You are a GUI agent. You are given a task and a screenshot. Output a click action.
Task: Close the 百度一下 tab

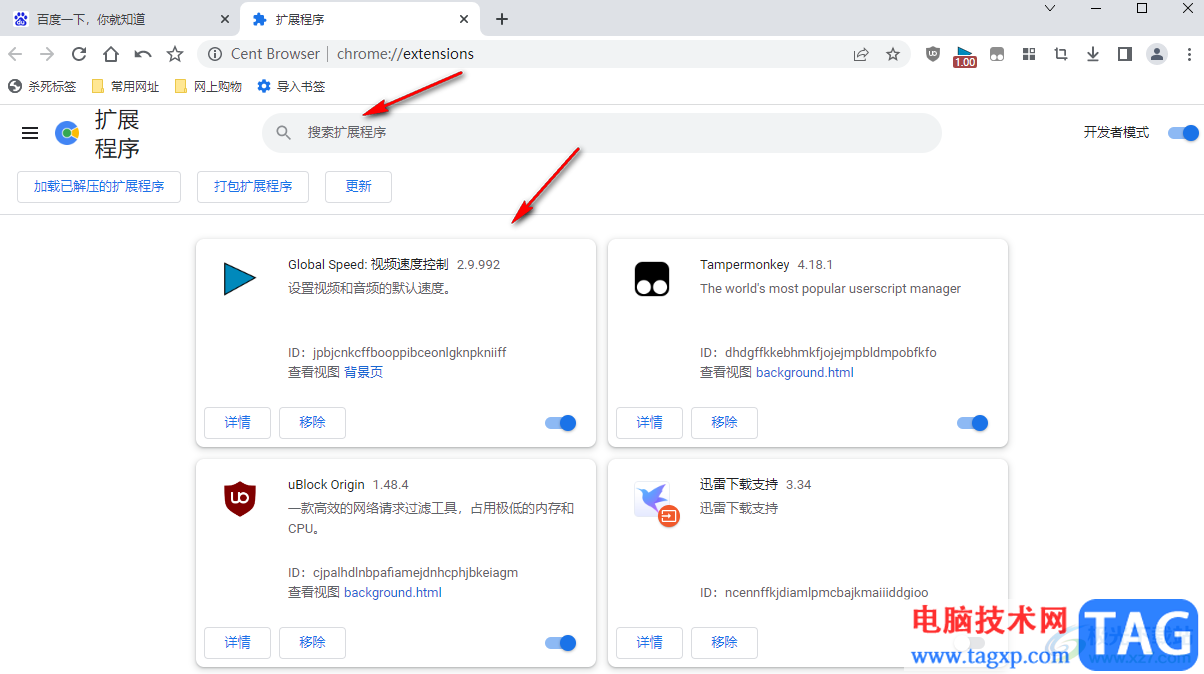click(224, 19)
